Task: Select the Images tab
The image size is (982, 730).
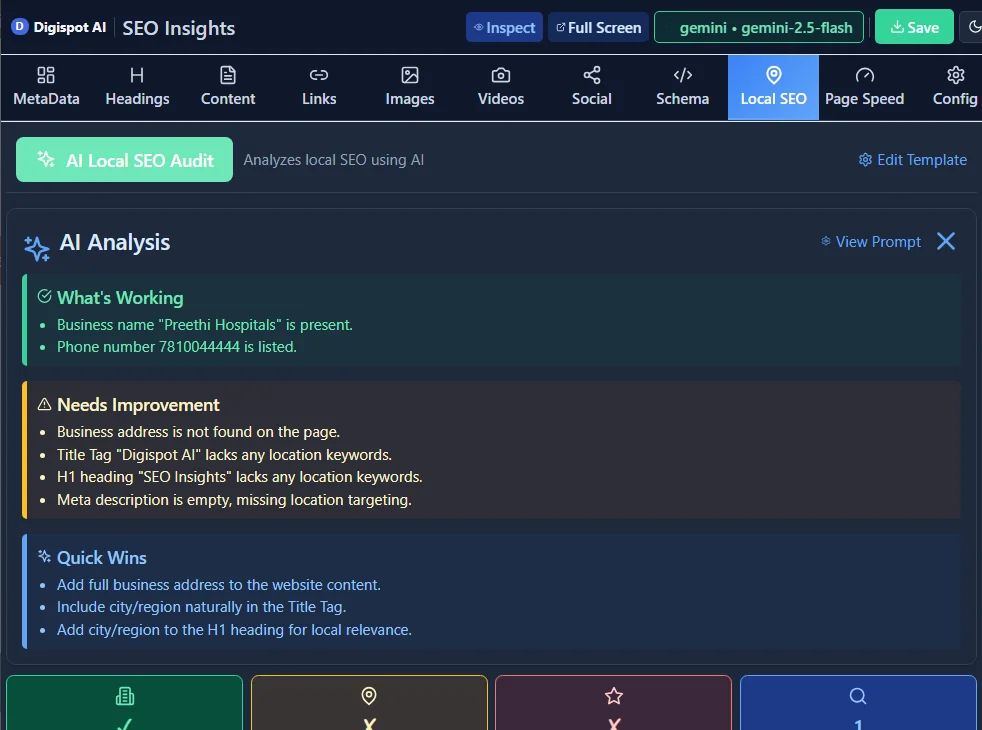Action: 410,87
